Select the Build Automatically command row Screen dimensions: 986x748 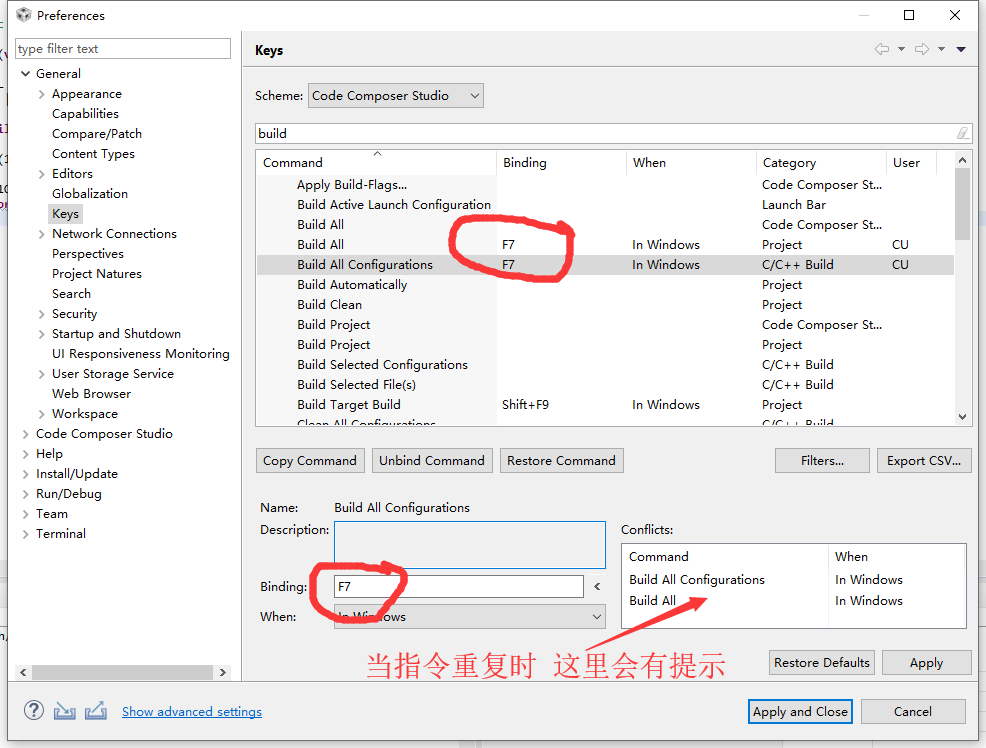605,285
